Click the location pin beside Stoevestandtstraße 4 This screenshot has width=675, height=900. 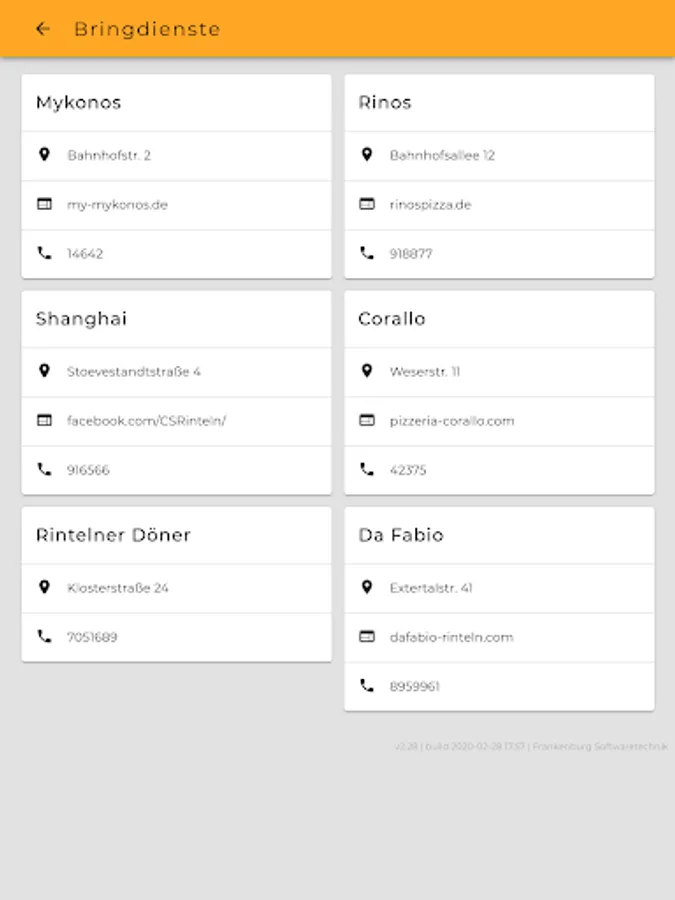click(x=44, y=371)
